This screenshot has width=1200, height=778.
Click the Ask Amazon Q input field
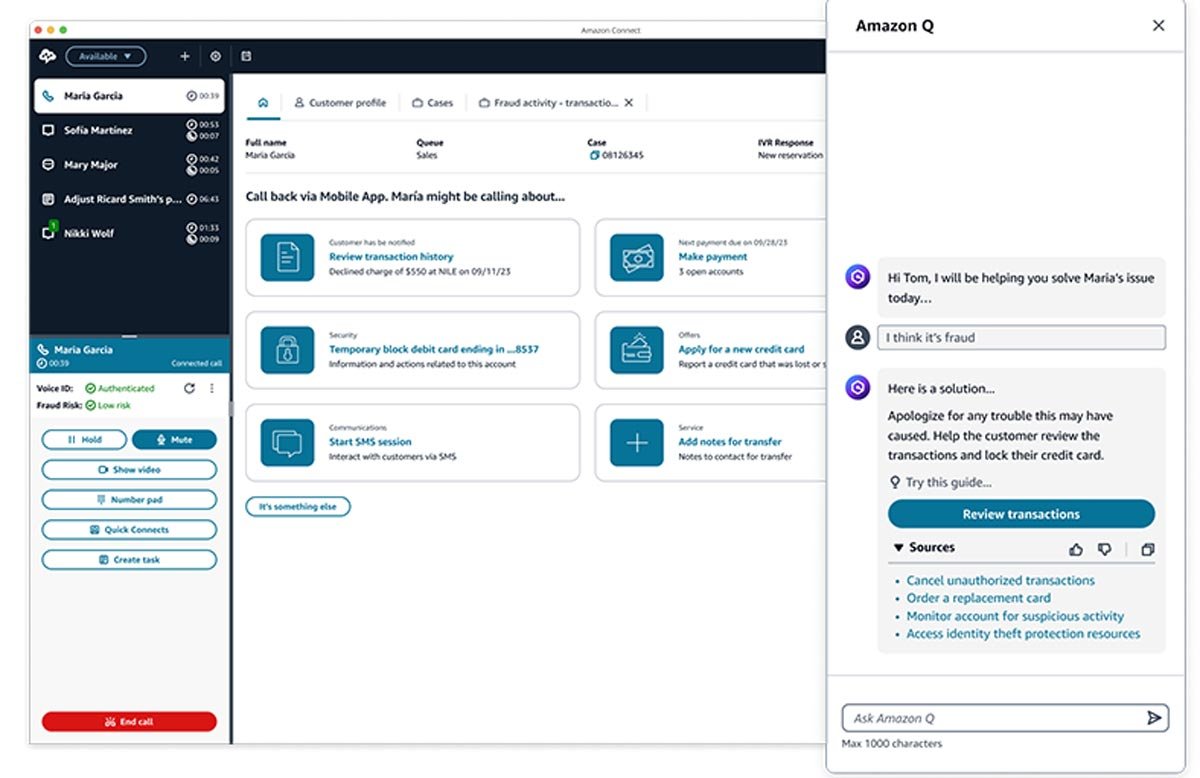[990, 718]
